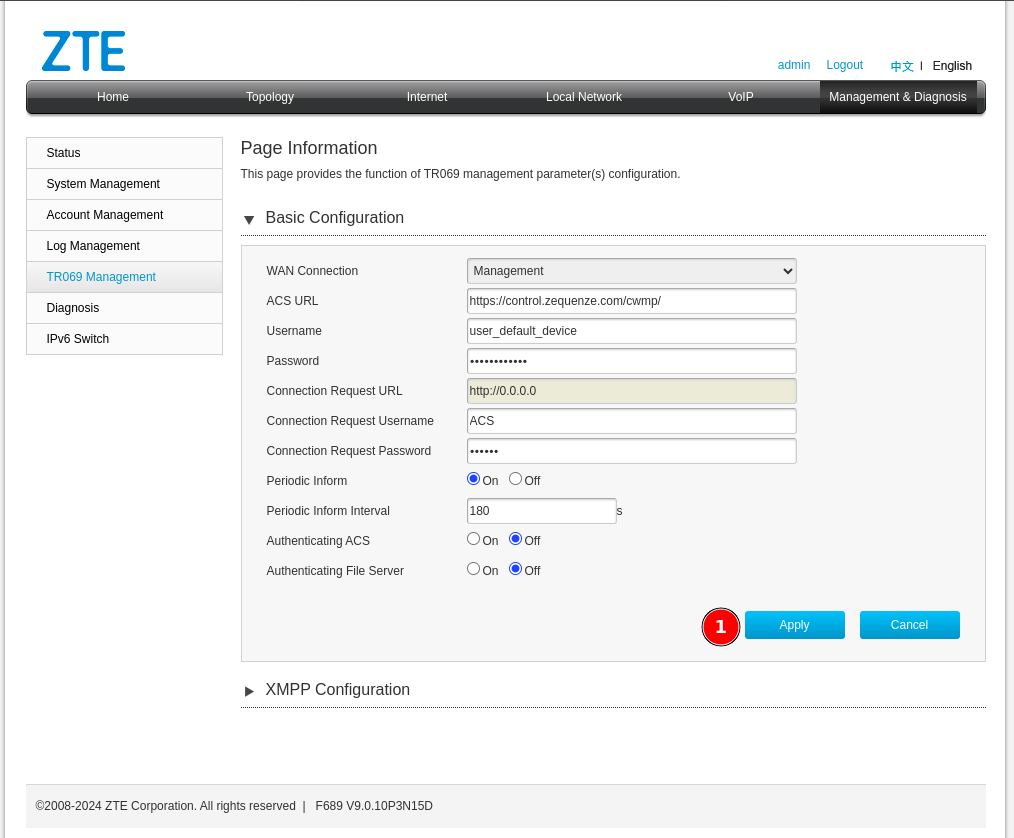Image resolution: width=1014 pixels, height=838 pixels.
Task: Switch language to 中文
Action: point(902,66)
